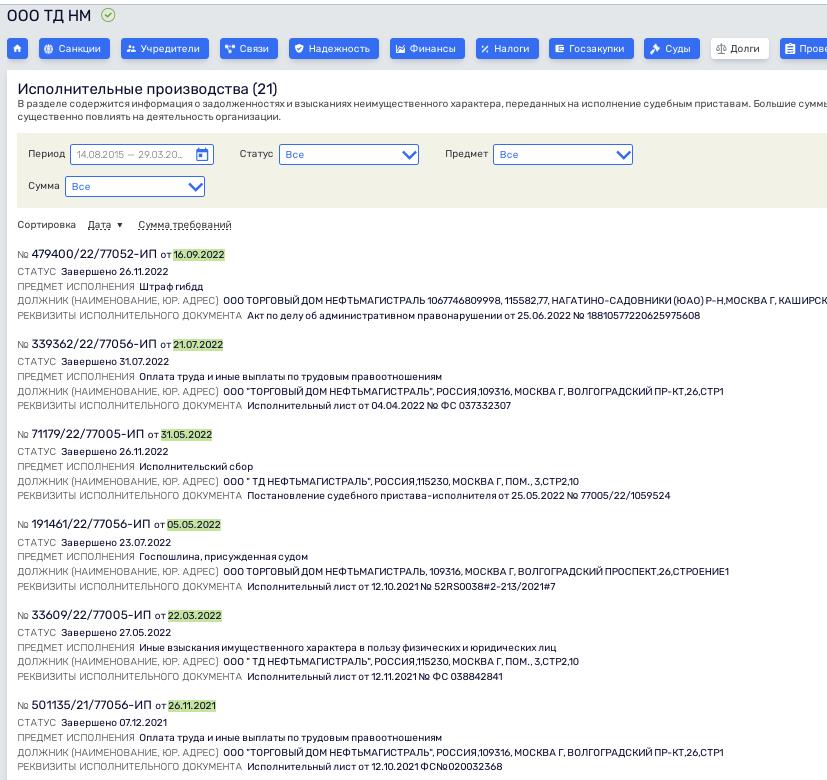
Task: Click the Исполнительные производства (21) heading
Action: click(x=147, y=89)
